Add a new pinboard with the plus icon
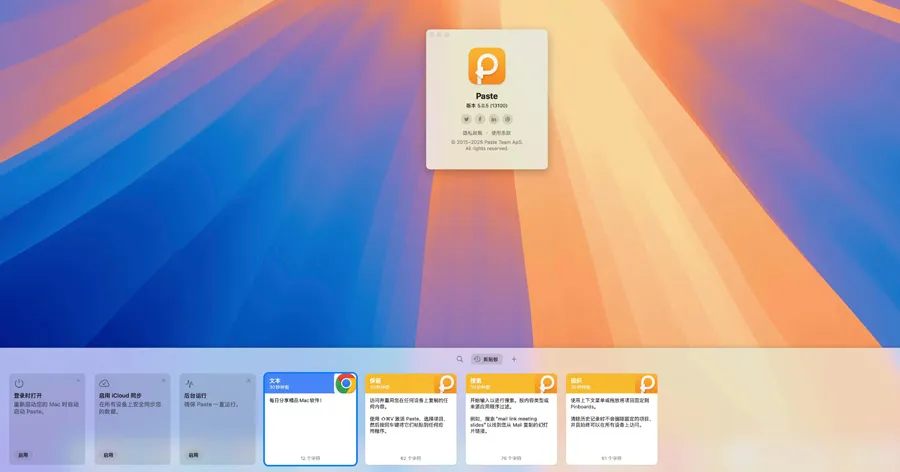900x472 pixels. click(514, 359)
